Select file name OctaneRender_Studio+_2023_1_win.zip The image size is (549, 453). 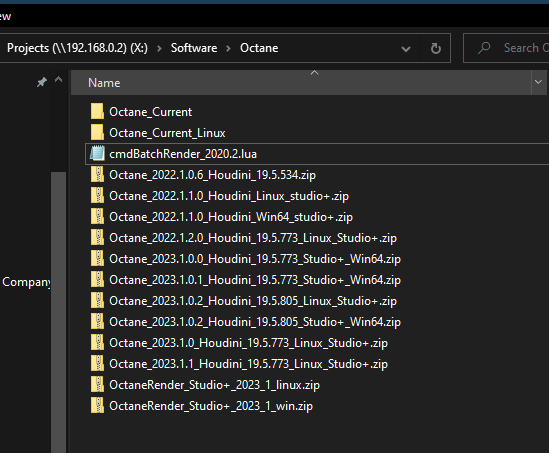tap(211, 406)
